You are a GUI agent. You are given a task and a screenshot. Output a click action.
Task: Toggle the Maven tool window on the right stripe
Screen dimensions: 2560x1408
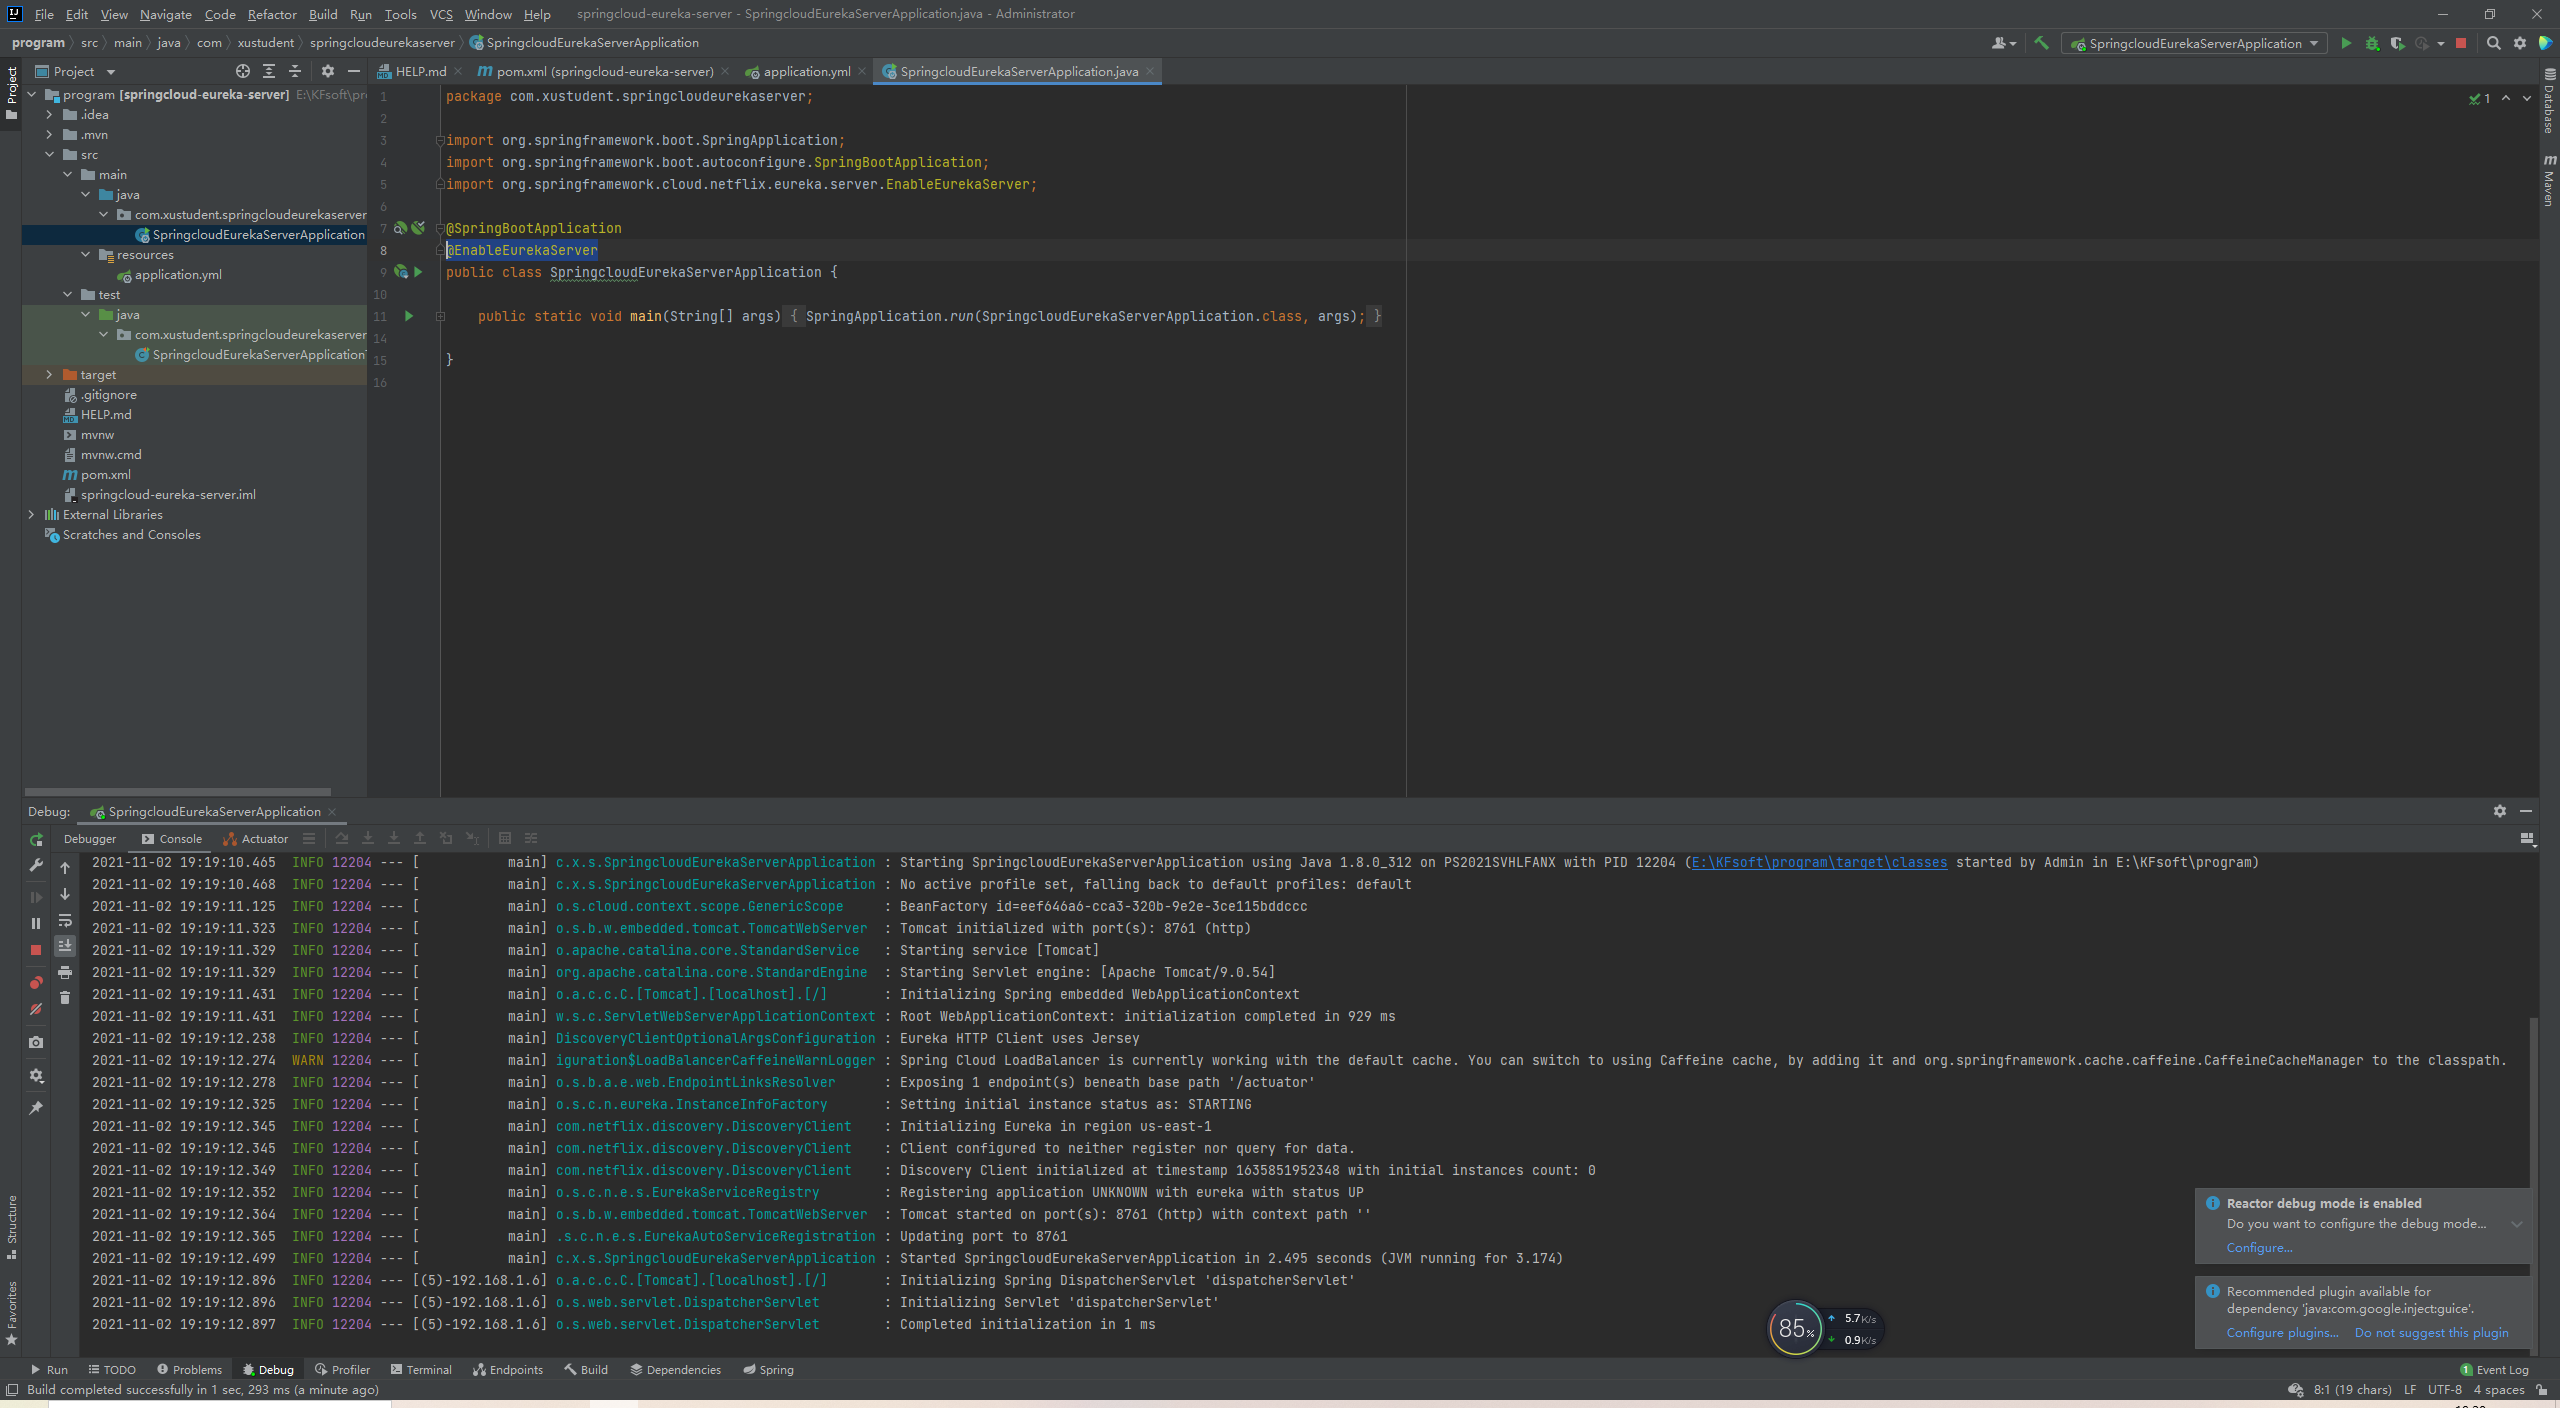2549,180
